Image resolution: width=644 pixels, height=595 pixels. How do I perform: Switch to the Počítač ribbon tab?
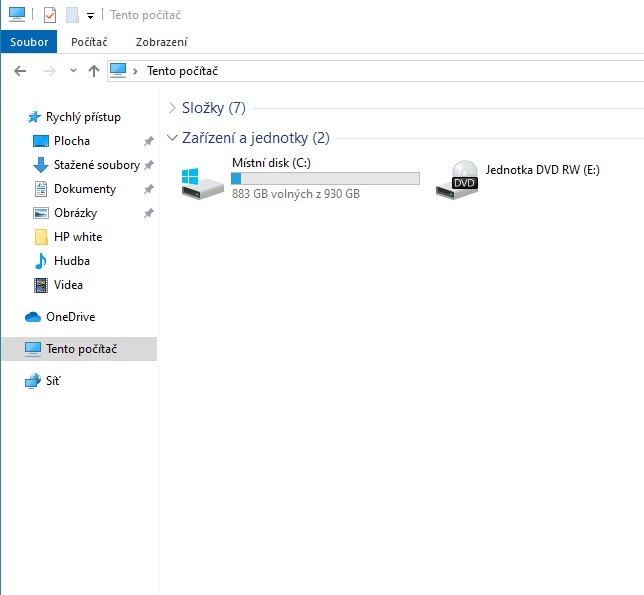coord(89,42)
